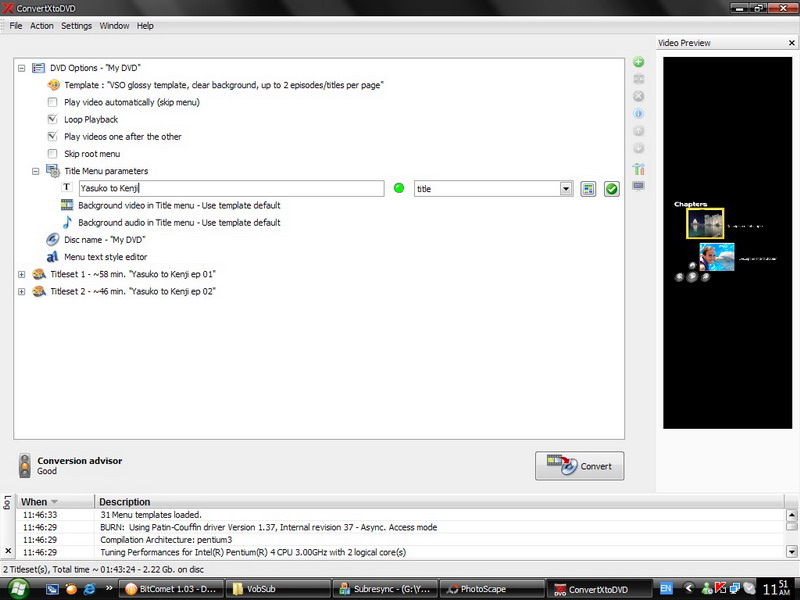Switch to Subresync taskbar button
The image size is (800, 600).
click(385, 589)
